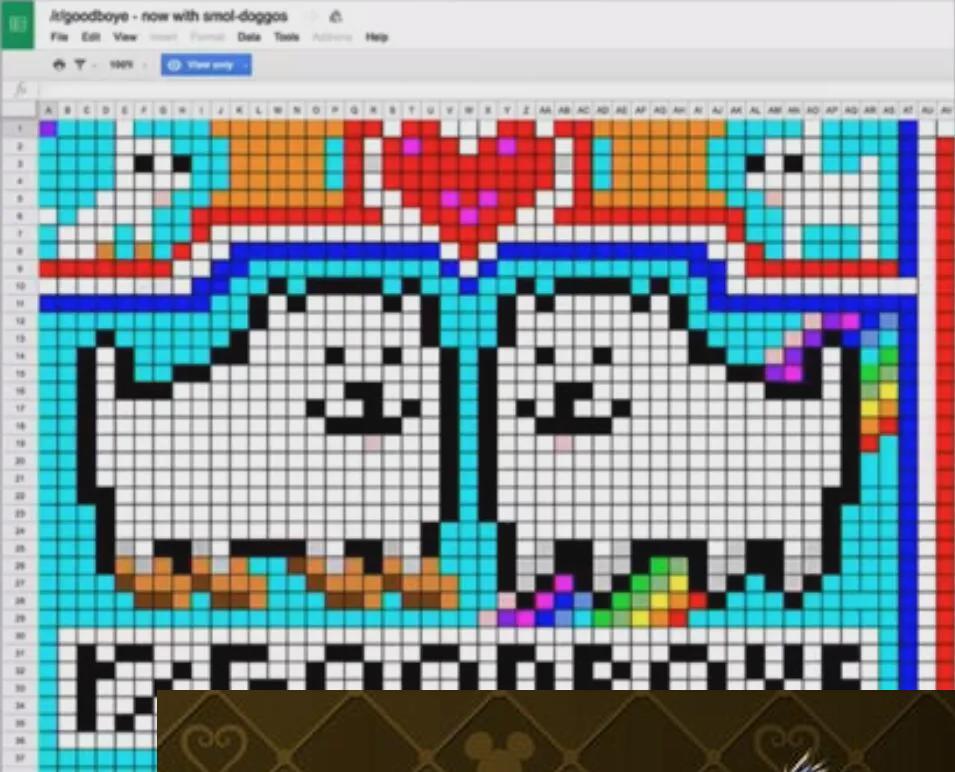Select black eye cell F3 of small dog
Screen dimensions: 955x772
[x=143, y=163]
